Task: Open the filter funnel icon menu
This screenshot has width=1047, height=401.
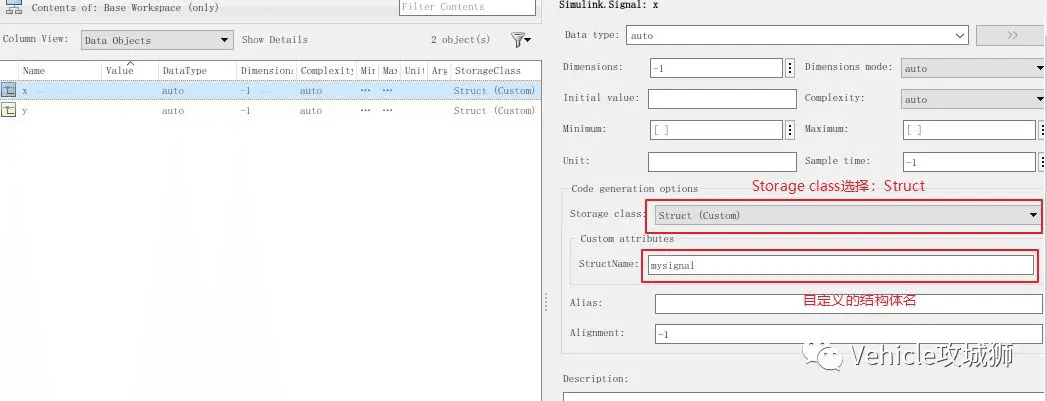Action: (x=521, y=40)
